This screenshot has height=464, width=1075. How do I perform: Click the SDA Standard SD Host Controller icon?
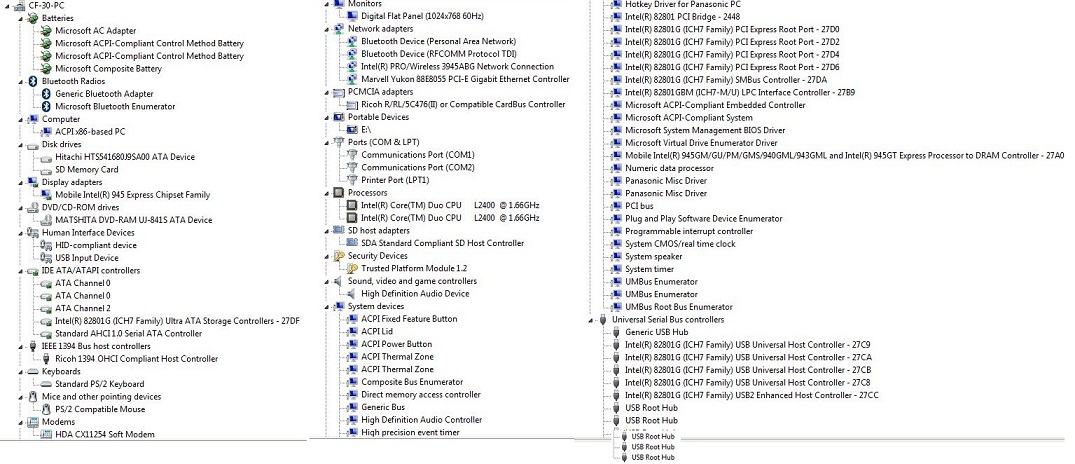[352, 243]
